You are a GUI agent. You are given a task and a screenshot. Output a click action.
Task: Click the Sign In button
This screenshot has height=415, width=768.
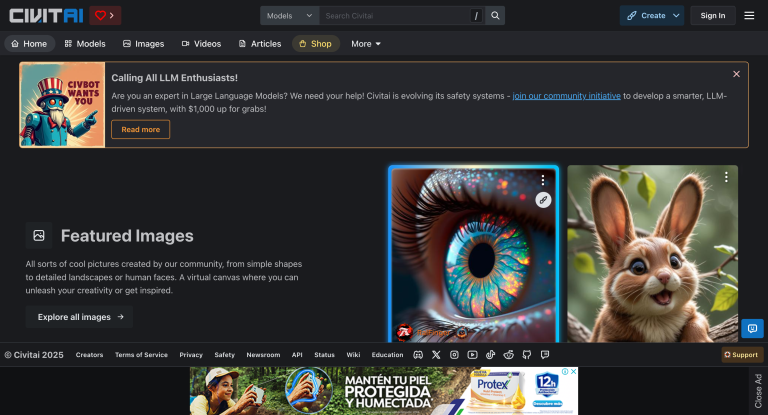point(713,16)
